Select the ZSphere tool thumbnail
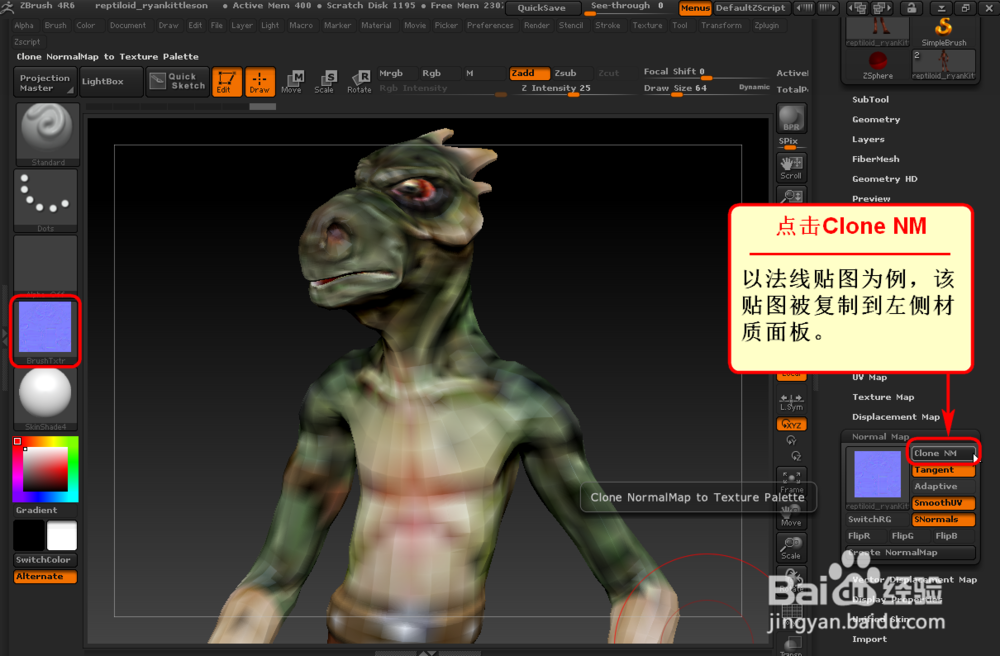1000x656 pixels. coord(878,64)
